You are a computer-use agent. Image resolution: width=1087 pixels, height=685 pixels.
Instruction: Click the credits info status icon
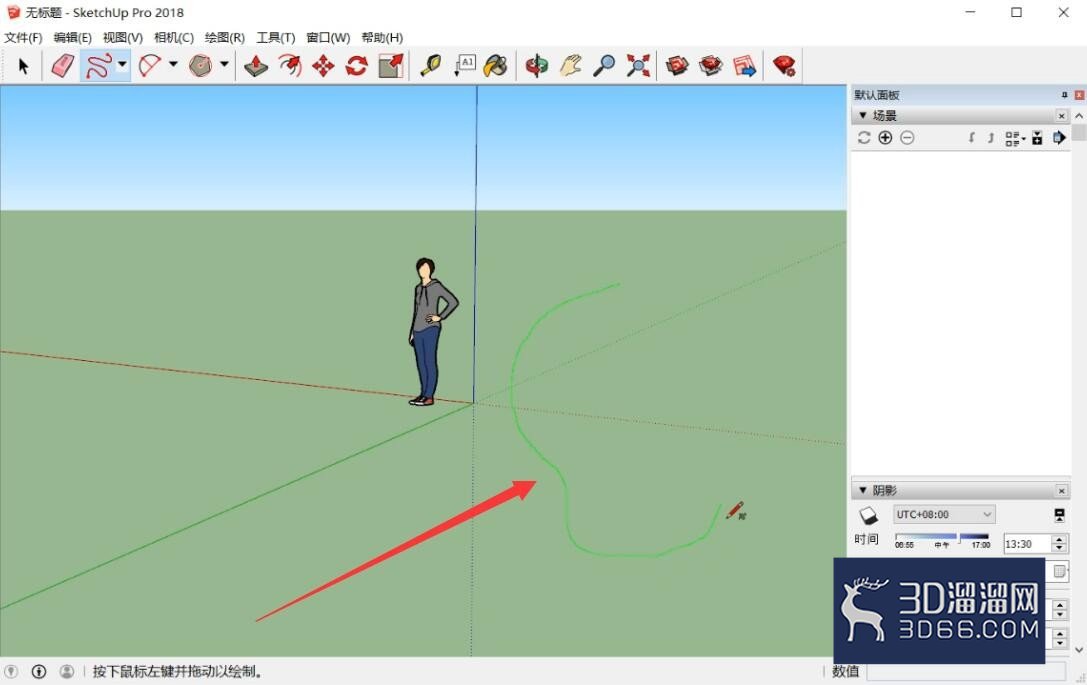[x=39, y=671]
